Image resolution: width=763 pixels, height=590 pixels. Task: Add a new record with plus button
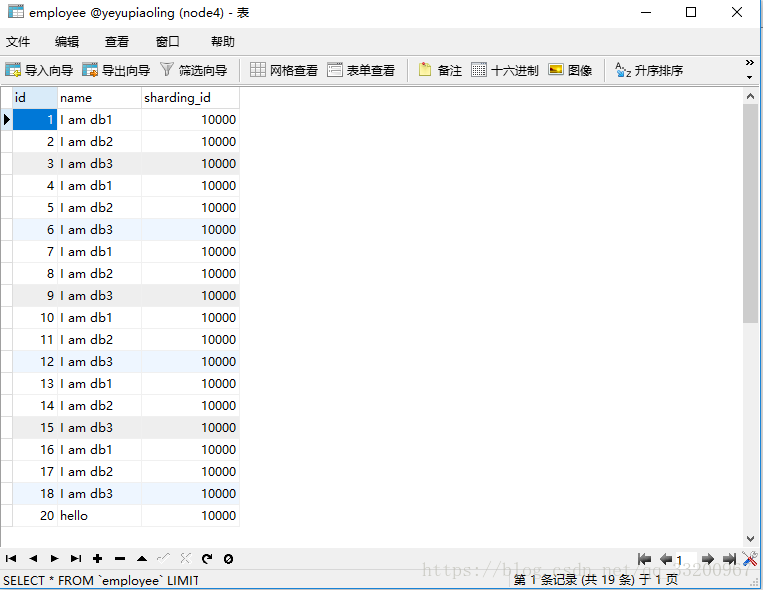(98, 559)
